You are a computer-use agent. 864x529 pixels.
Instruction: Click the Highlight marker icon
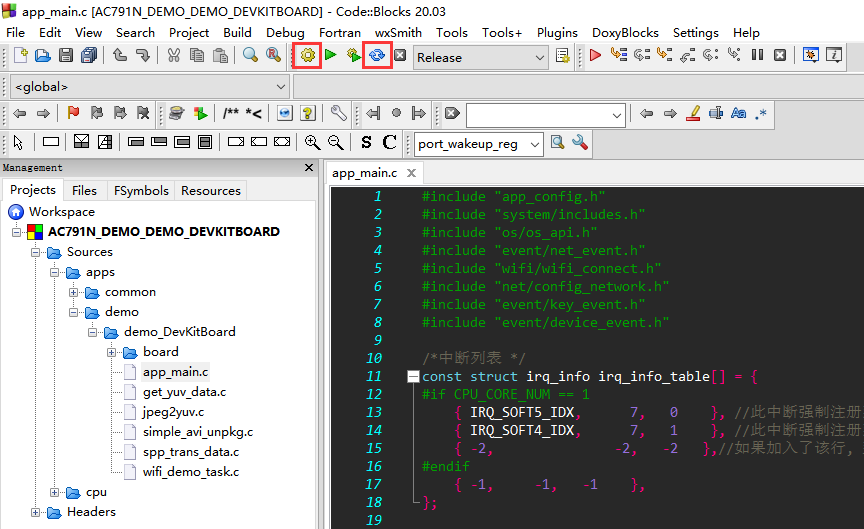point(693,113)
